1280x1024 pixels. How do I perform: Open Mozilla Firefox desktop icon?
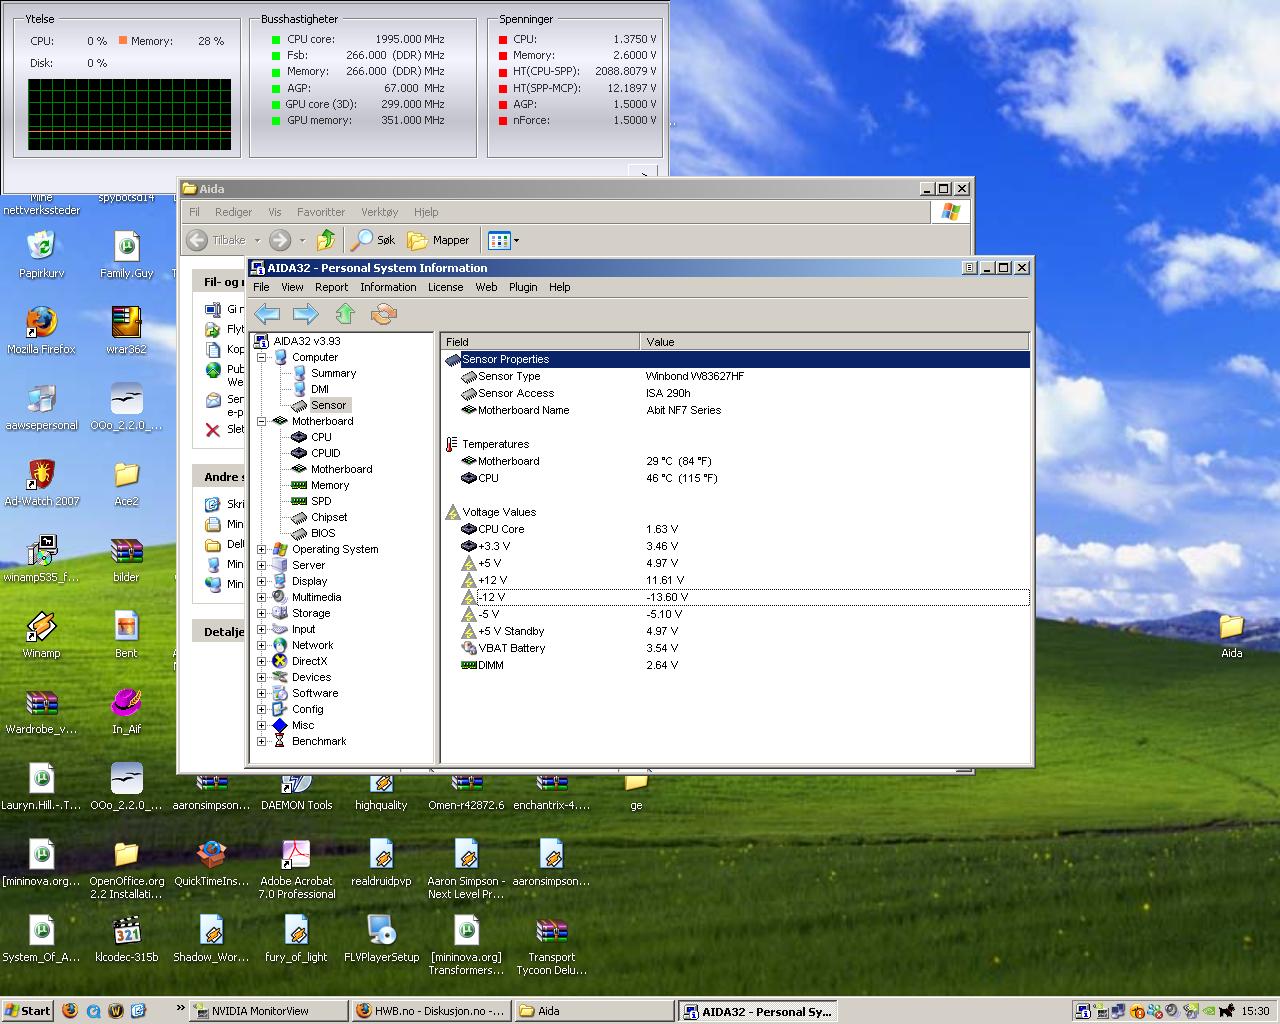pos(41,330)
